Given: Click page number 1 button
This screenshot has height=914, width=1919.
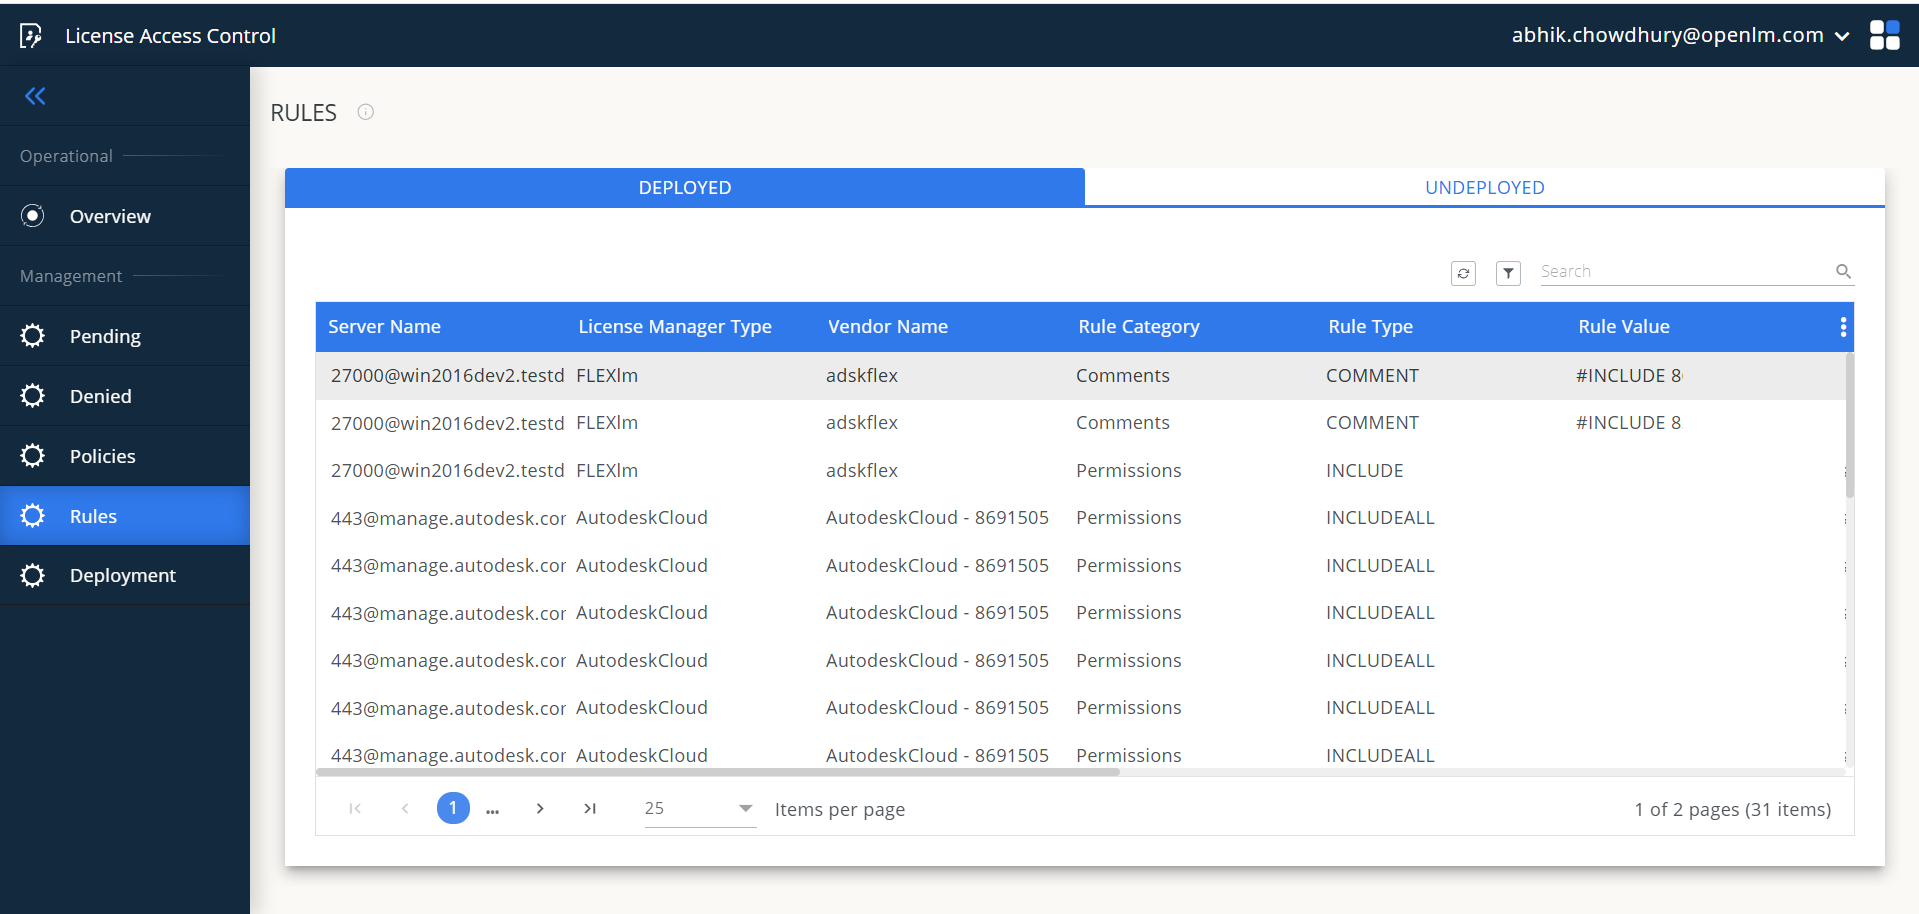Looking at the screenshot, I should [453, 808].
